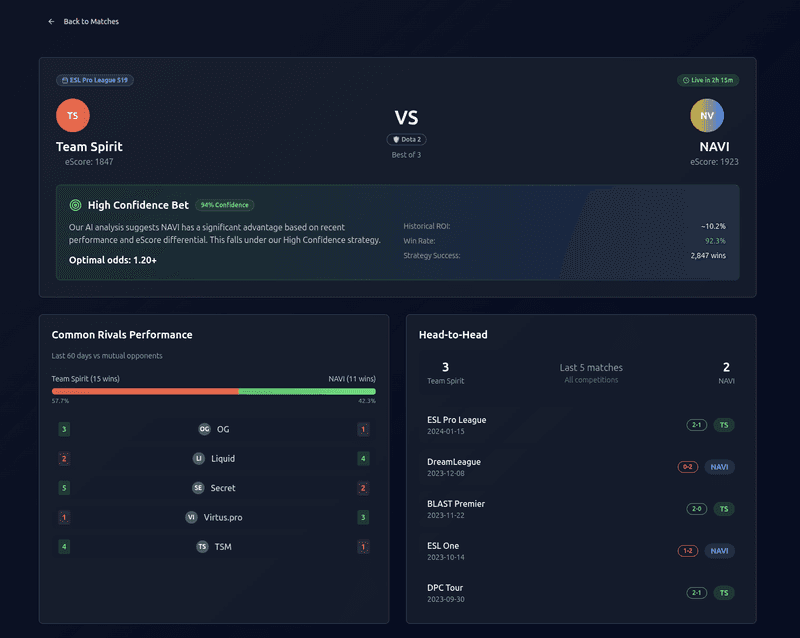Image resolution: width=800 pixels, height=638 pixels.
Task: Click the ESL One match row
Action: [581, 551]
